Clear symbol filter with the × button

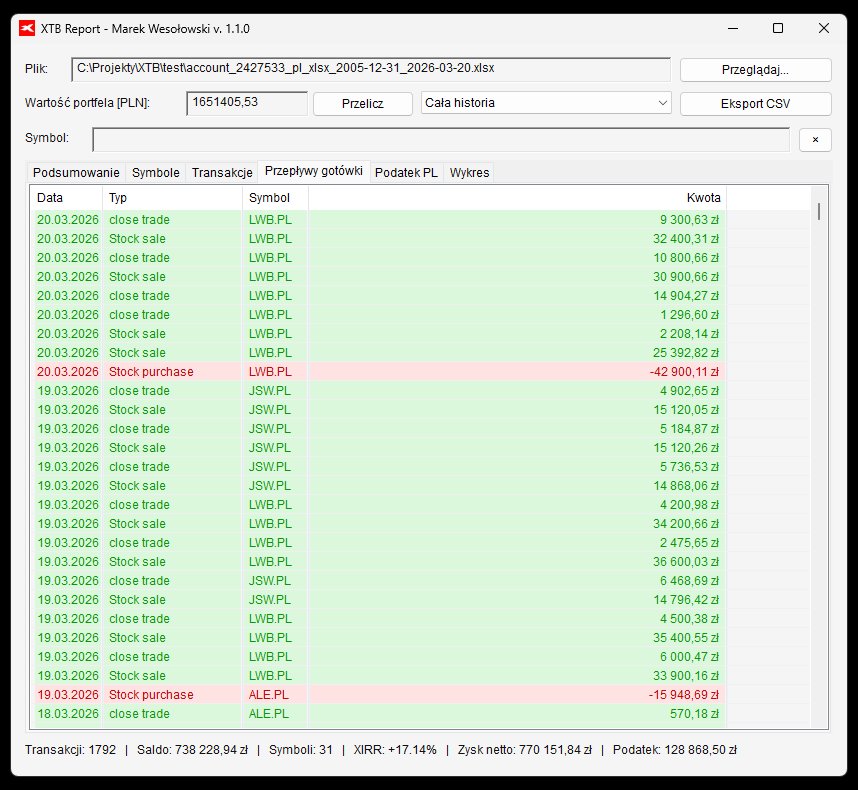[x=815, y=140]
